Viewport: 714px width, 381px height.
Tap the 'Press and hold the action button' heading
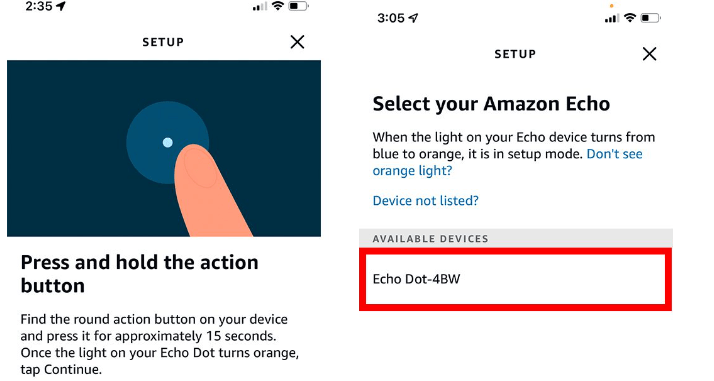(x=139, y=274)
